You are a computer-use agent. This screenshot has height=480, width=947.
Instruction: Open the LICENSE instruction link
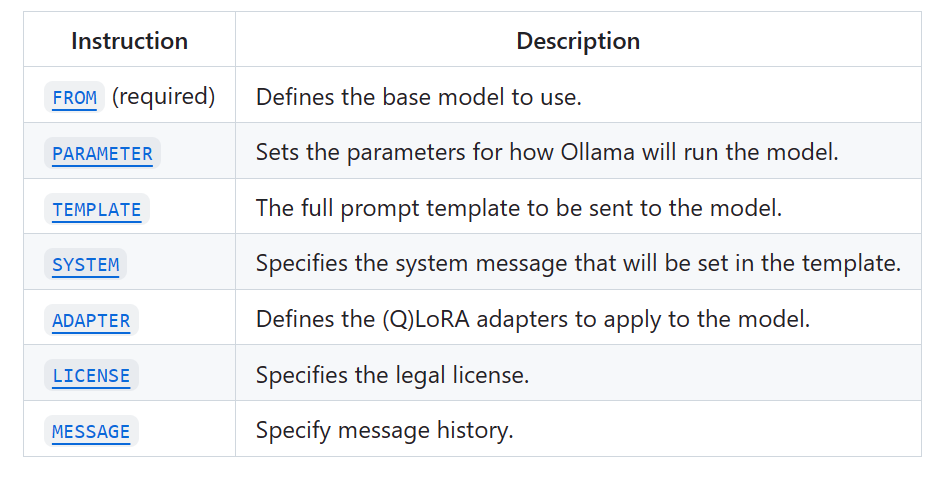(x=91, y=376)
